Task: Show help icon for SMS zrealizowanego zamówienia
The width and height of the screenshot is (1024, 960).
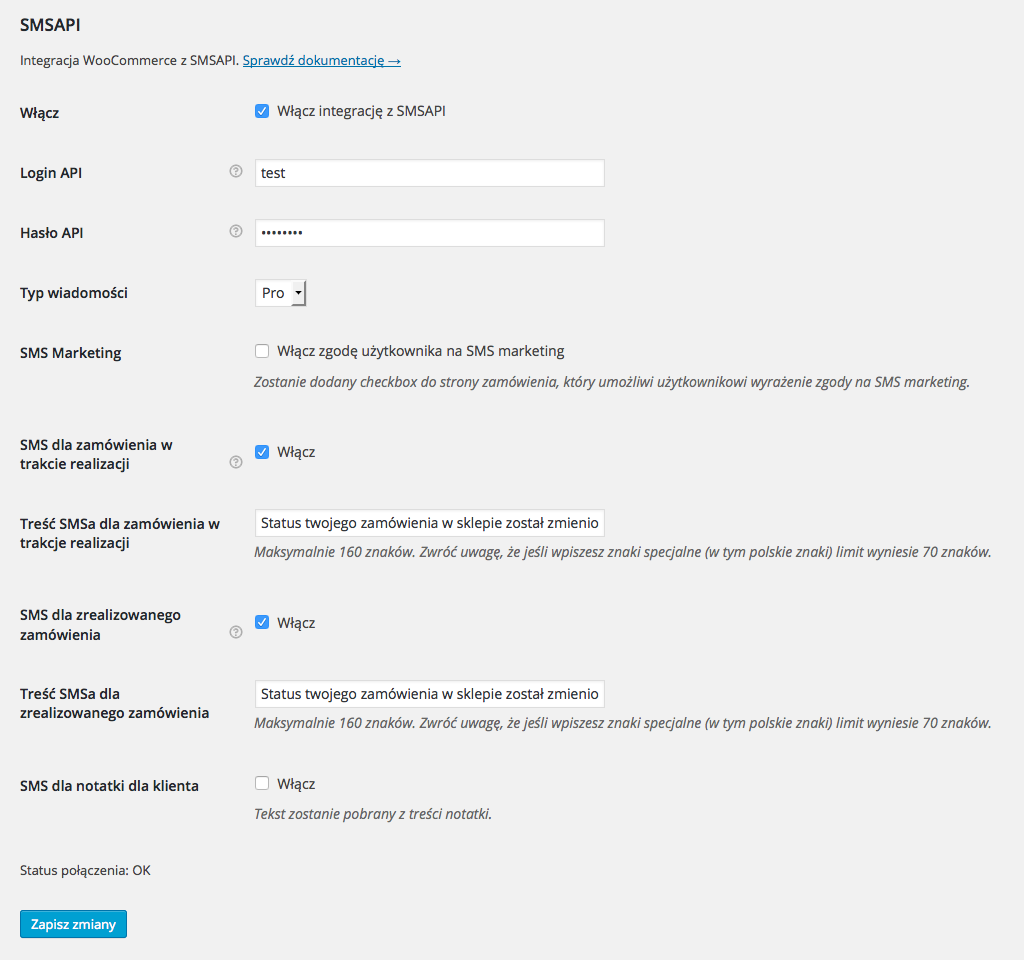Action: pos(236,632)
